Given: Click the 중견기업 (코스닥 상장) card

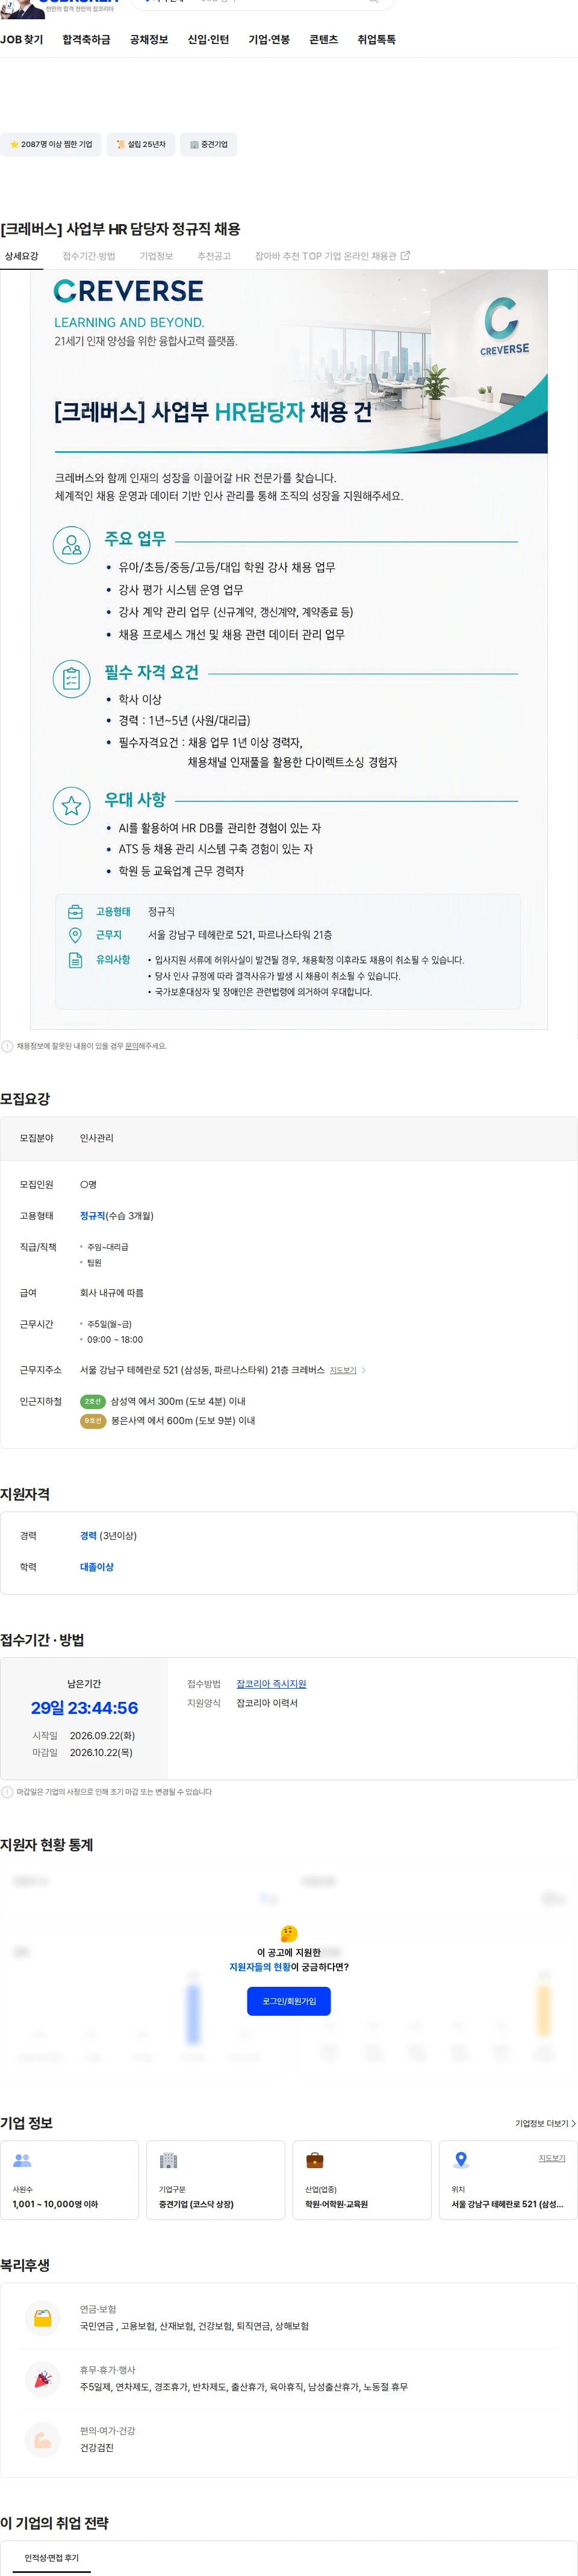Looking at the screenshot, I should 215,2180.
